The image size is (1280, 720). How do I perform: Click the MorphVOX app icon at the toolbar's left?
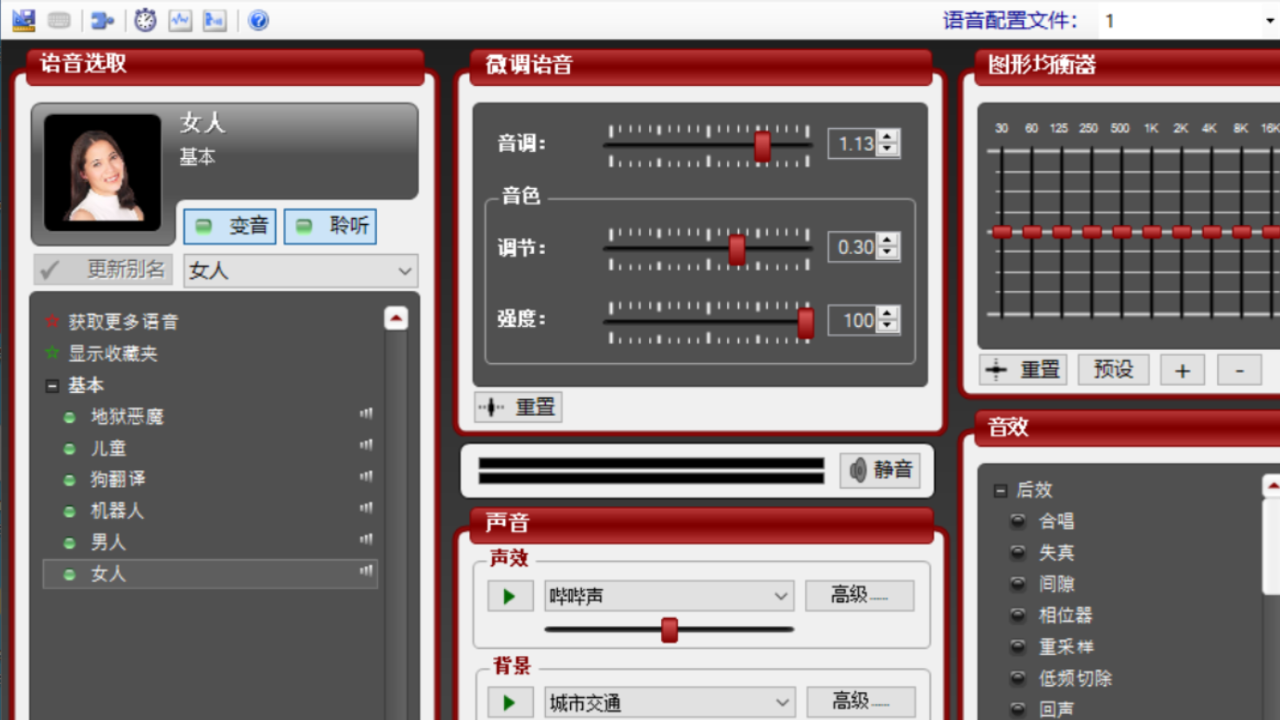tap(23, 20)
